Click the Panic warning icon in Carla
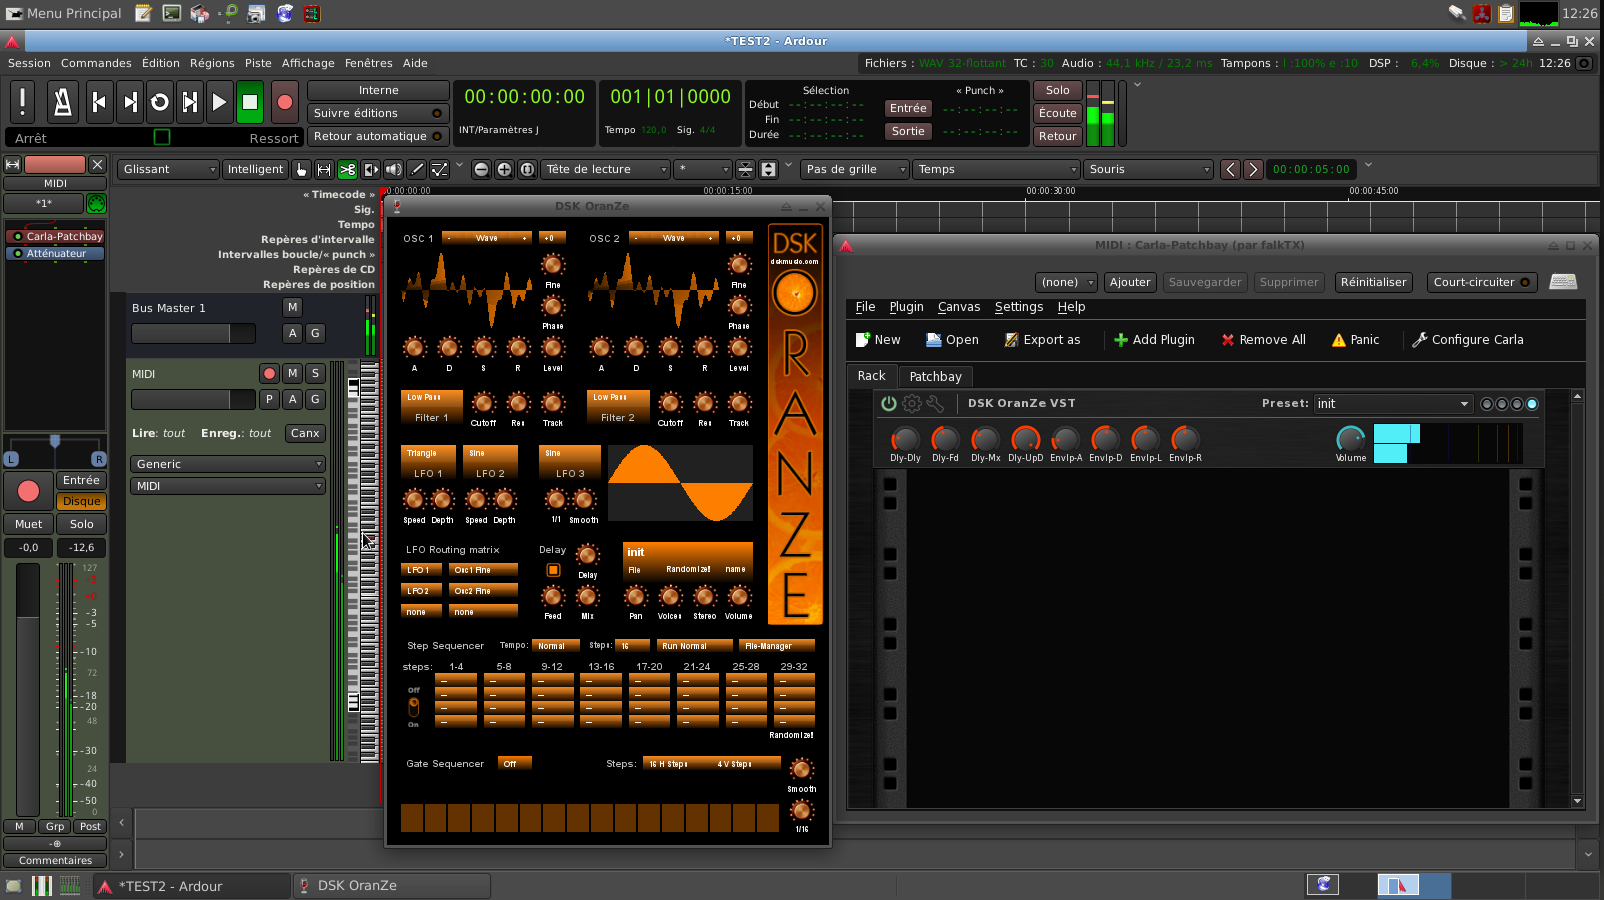1604x900 pixels. [x=1339, y=340]
